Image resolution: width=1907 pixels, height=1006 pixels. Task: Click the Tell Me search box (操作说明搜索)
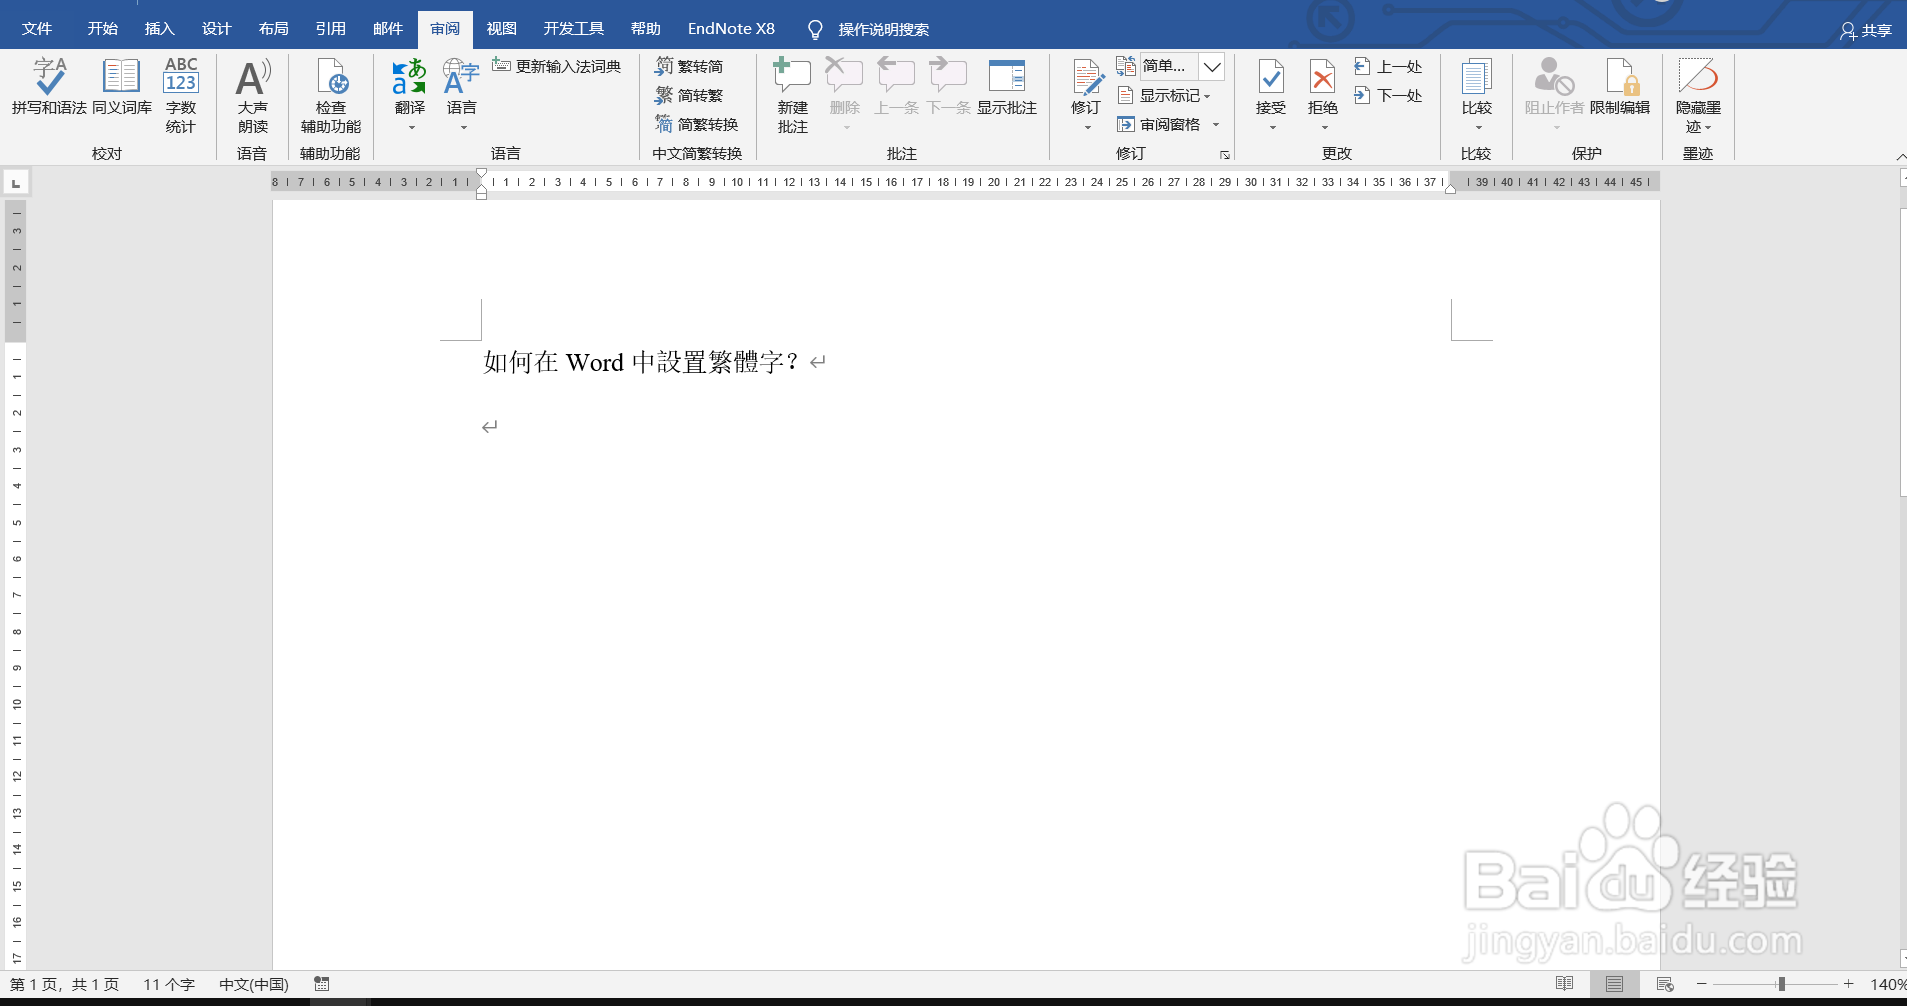point(869,30)
